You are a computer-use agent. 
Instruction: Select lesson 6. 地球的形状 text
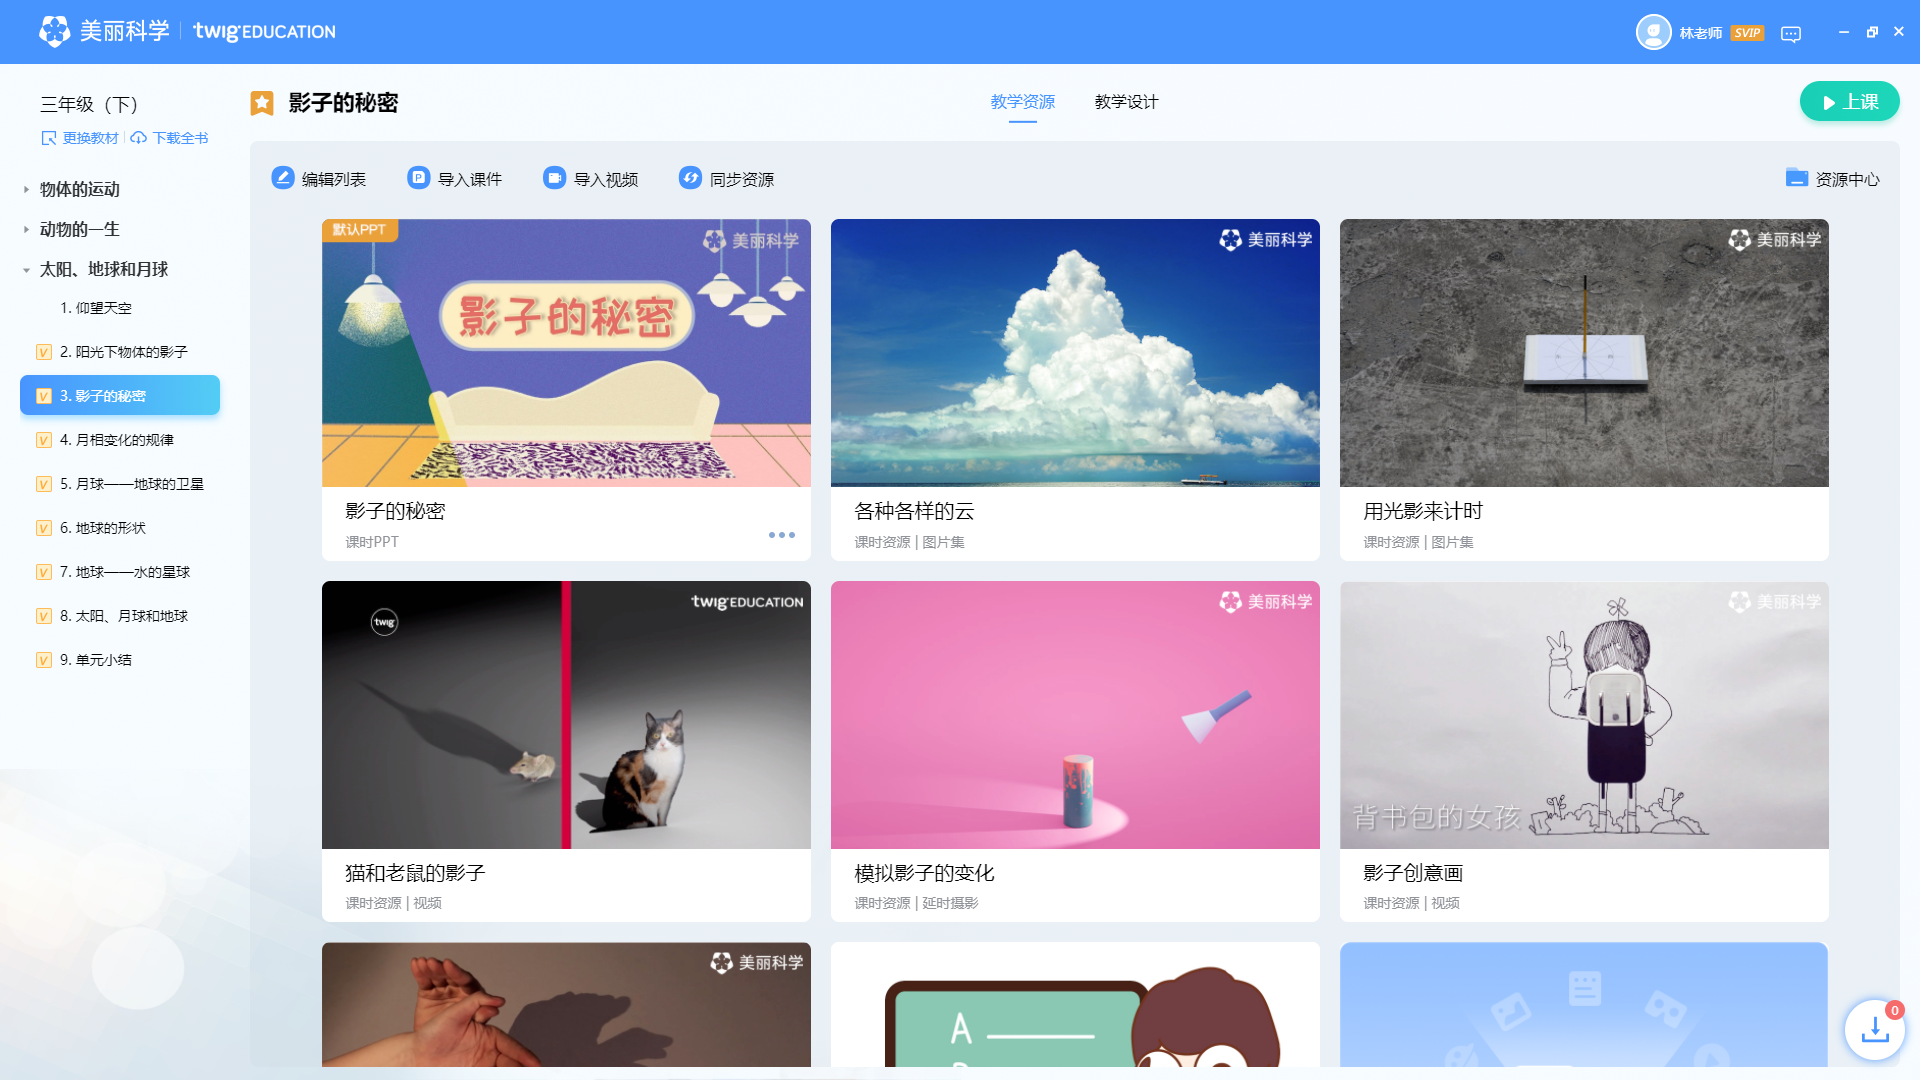click(103, 528)
